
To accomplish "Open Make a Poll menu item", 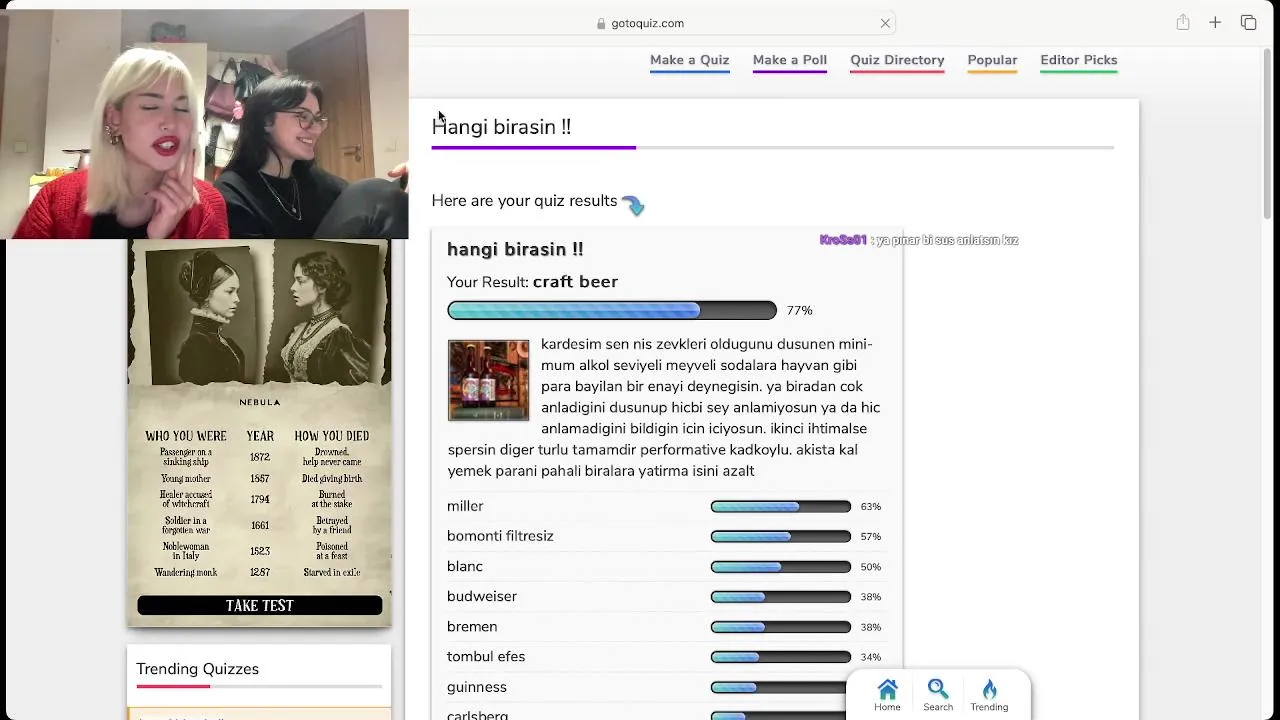I will coord(790,60).
